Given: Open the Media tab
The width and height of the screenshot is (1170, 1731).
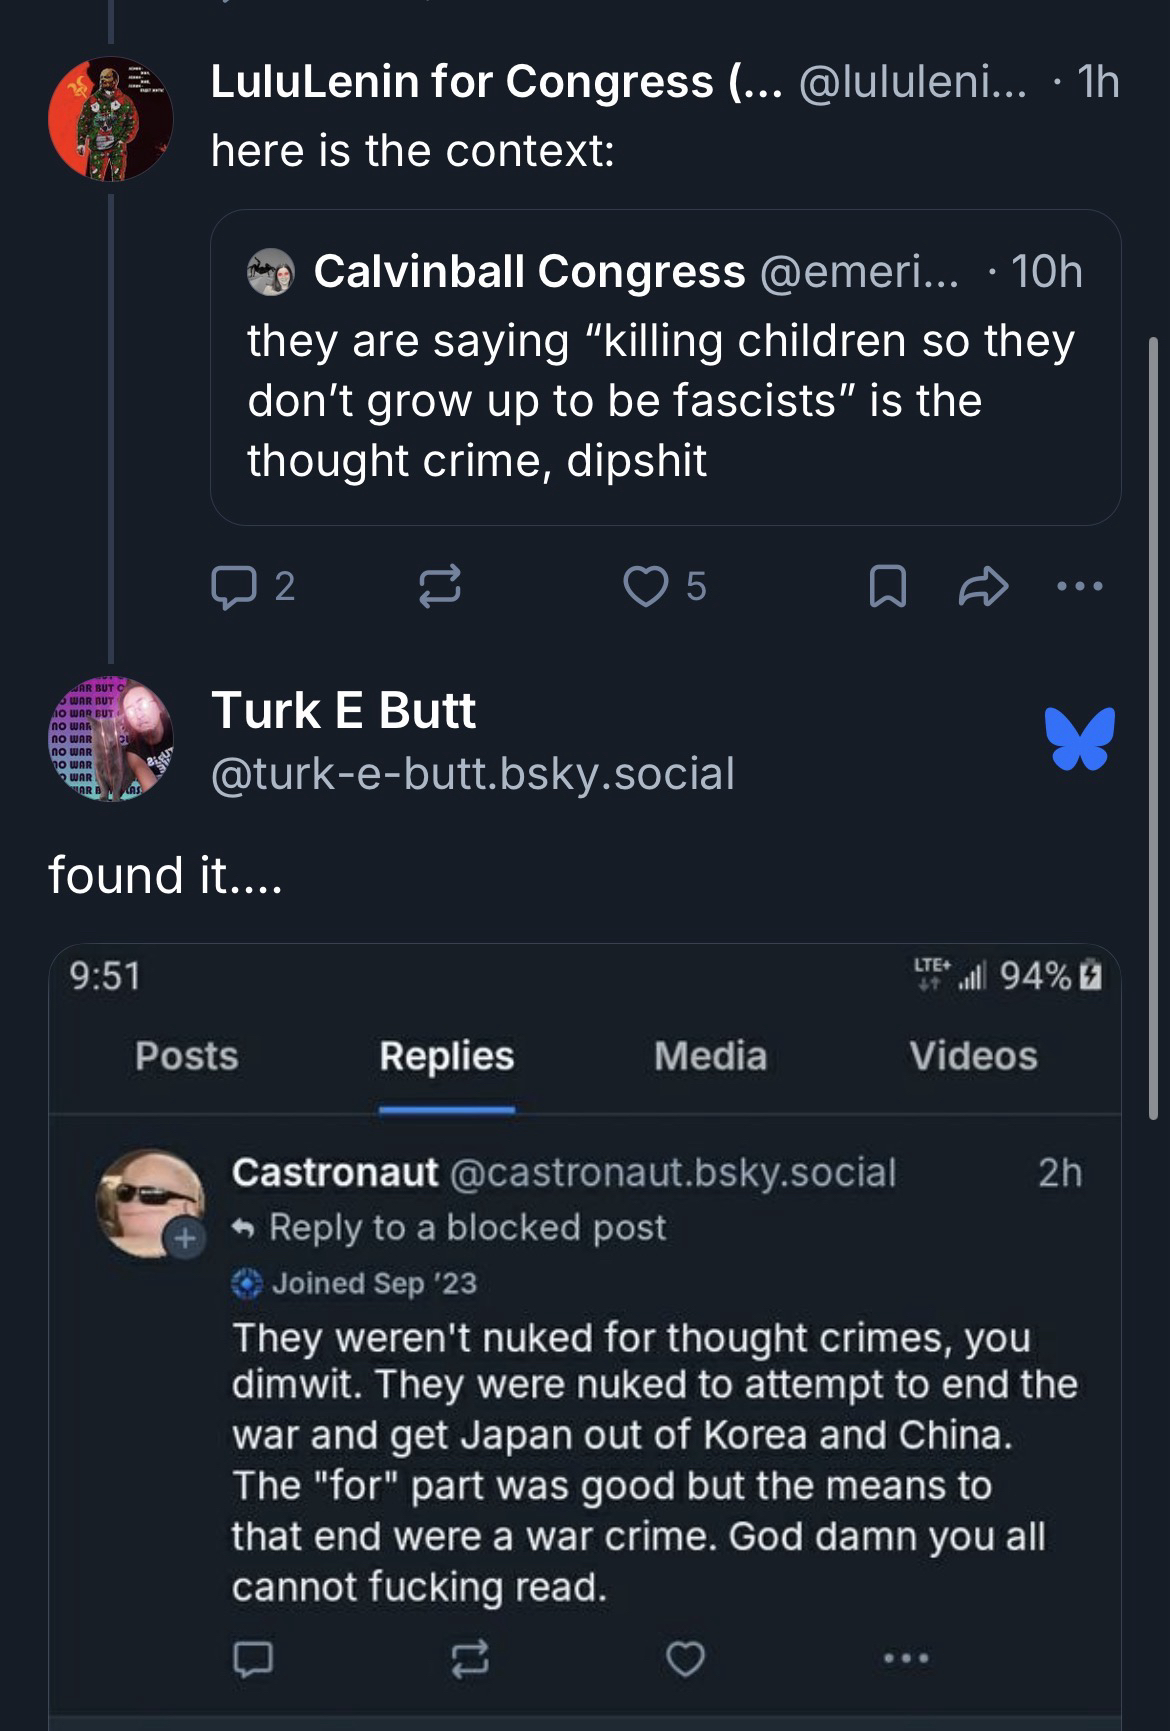Looking at the screenshot, I should tap(710, 1056).
